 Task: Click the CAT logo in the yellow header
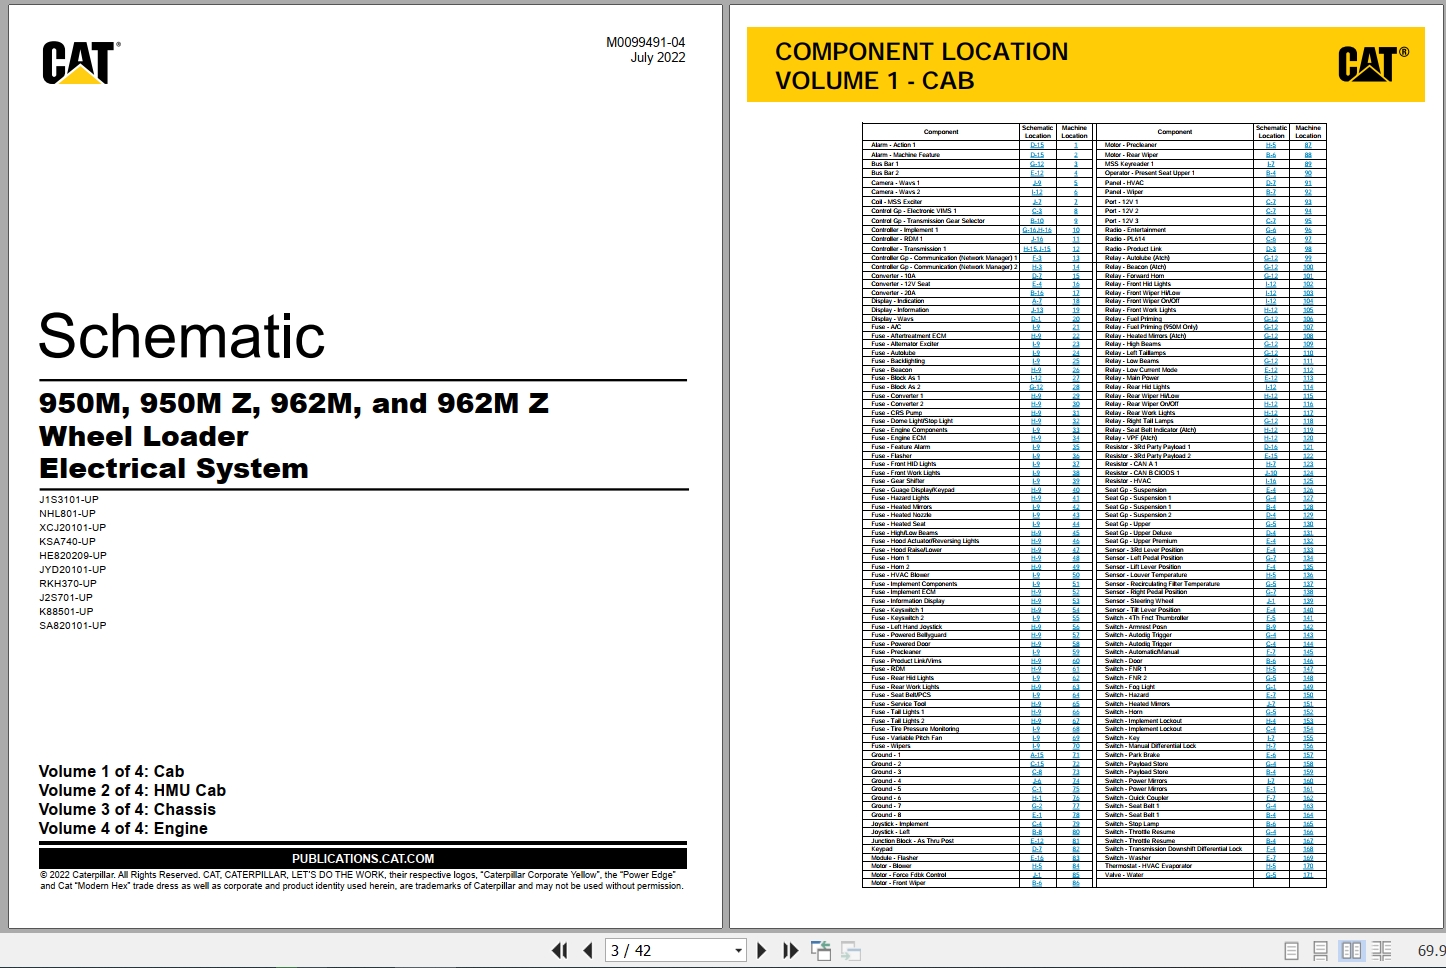[x=1373, y=64]
